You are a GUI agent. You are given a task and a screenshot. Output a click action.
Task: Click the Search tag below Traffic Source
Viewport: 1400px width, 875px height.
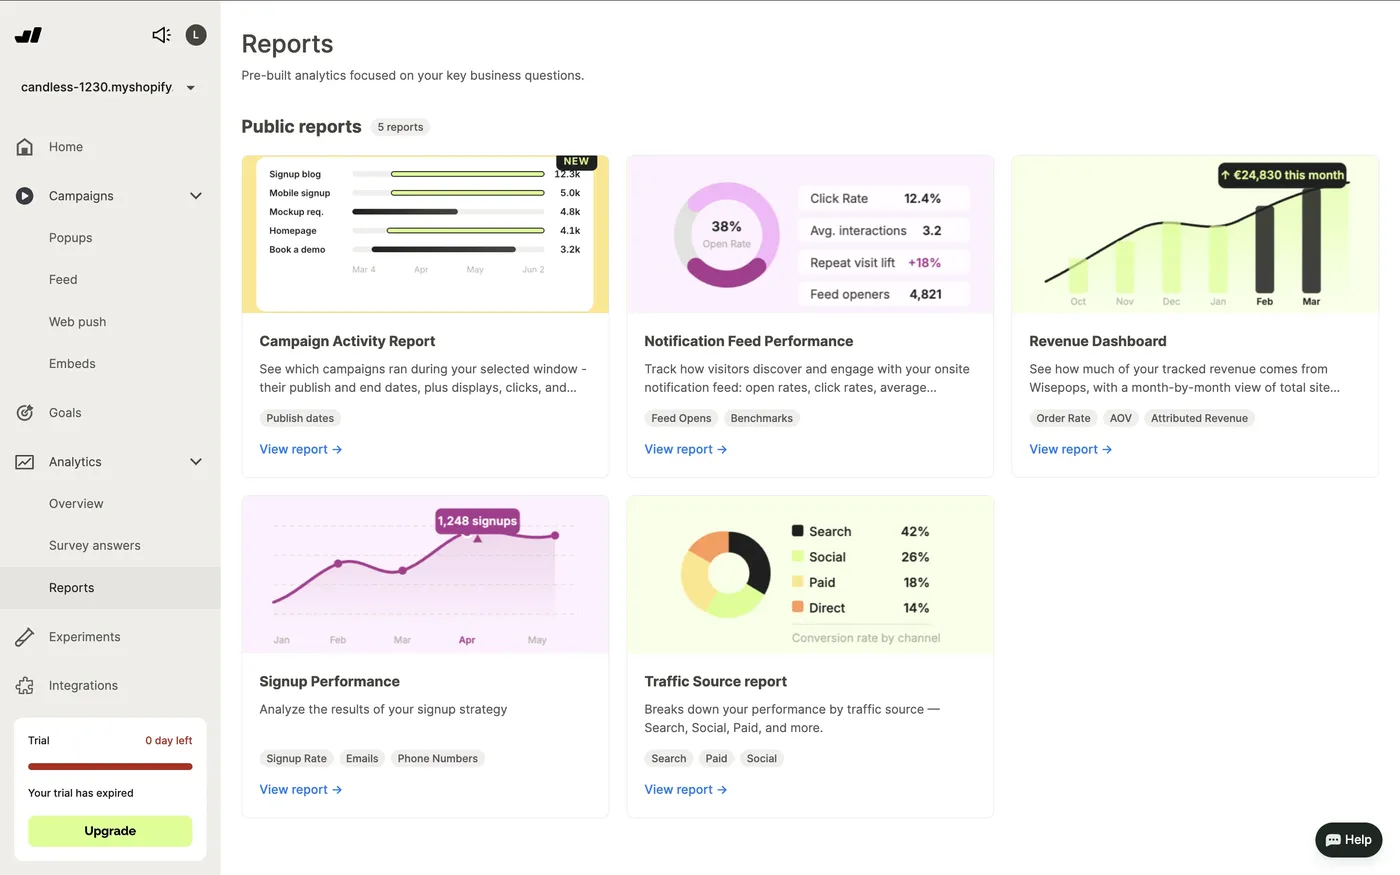[x=669, y=759]
